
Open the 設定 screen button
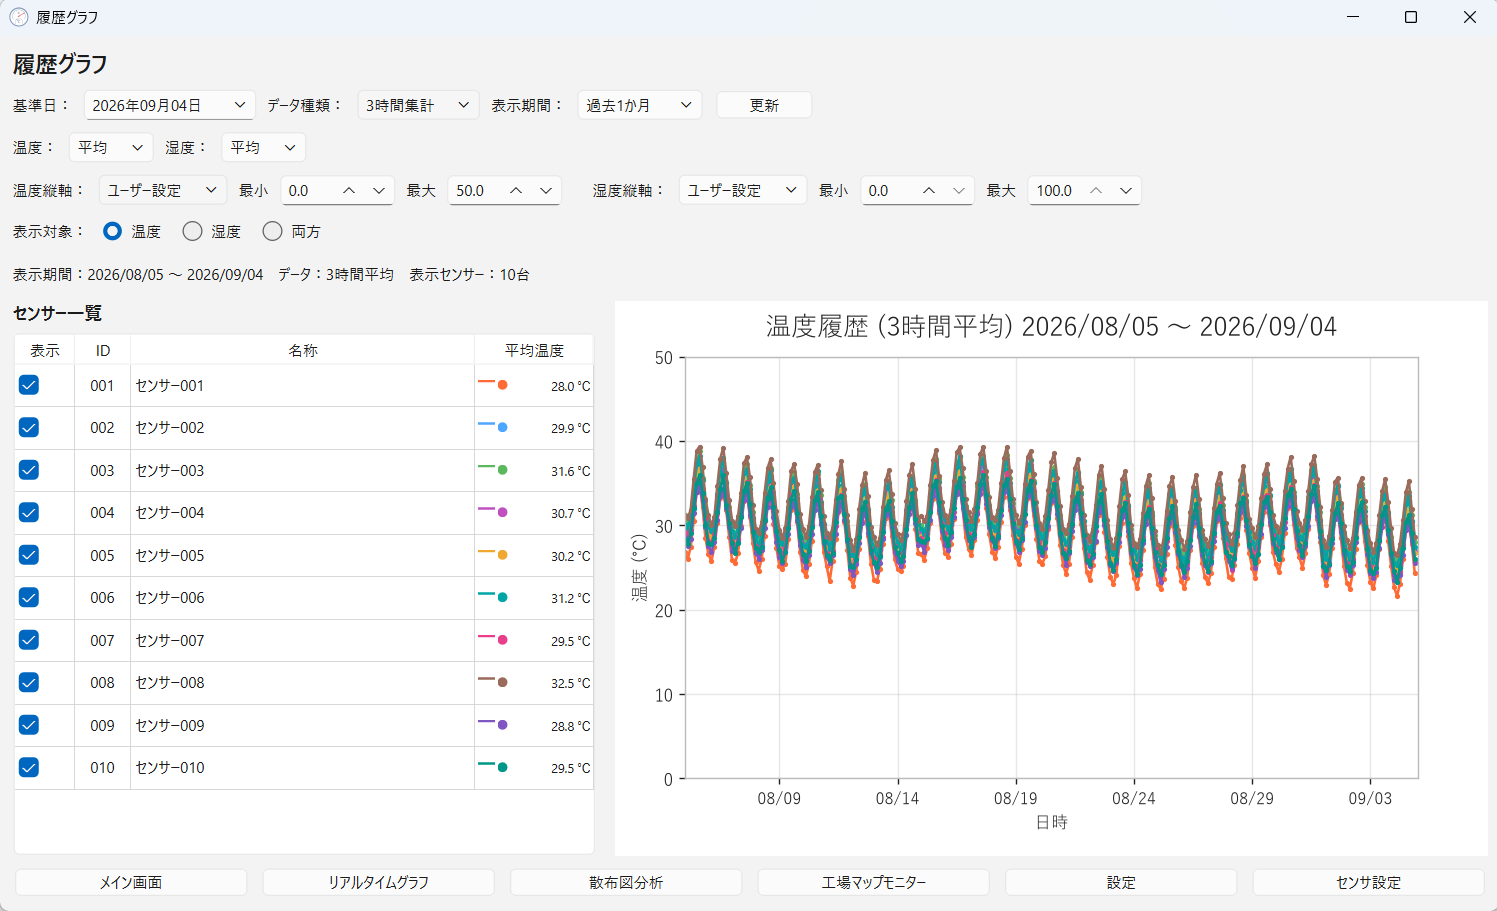[1121, 882]
